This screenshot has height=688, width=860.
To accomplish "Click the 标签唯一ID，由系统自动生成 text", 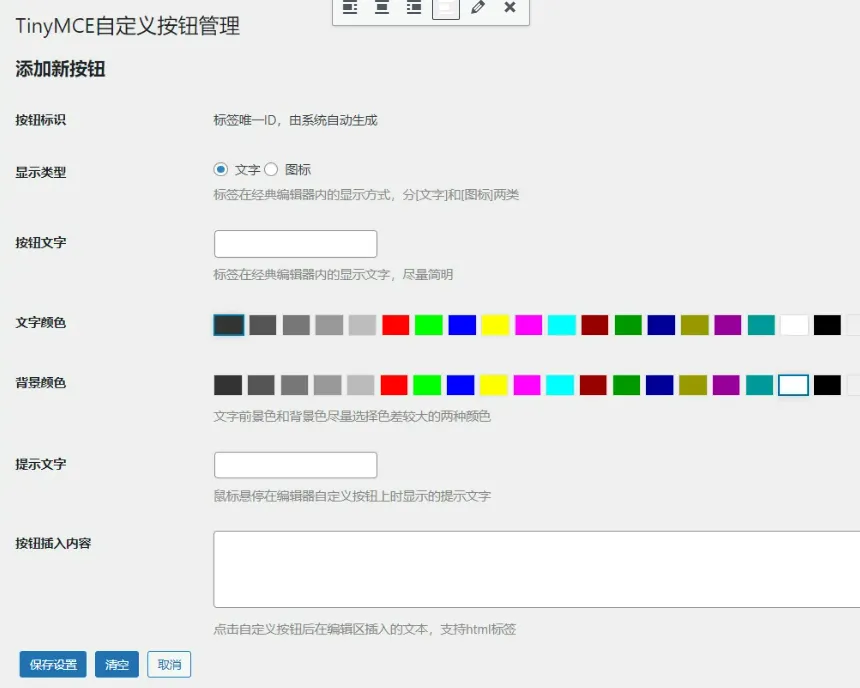I will click(296, 120).
